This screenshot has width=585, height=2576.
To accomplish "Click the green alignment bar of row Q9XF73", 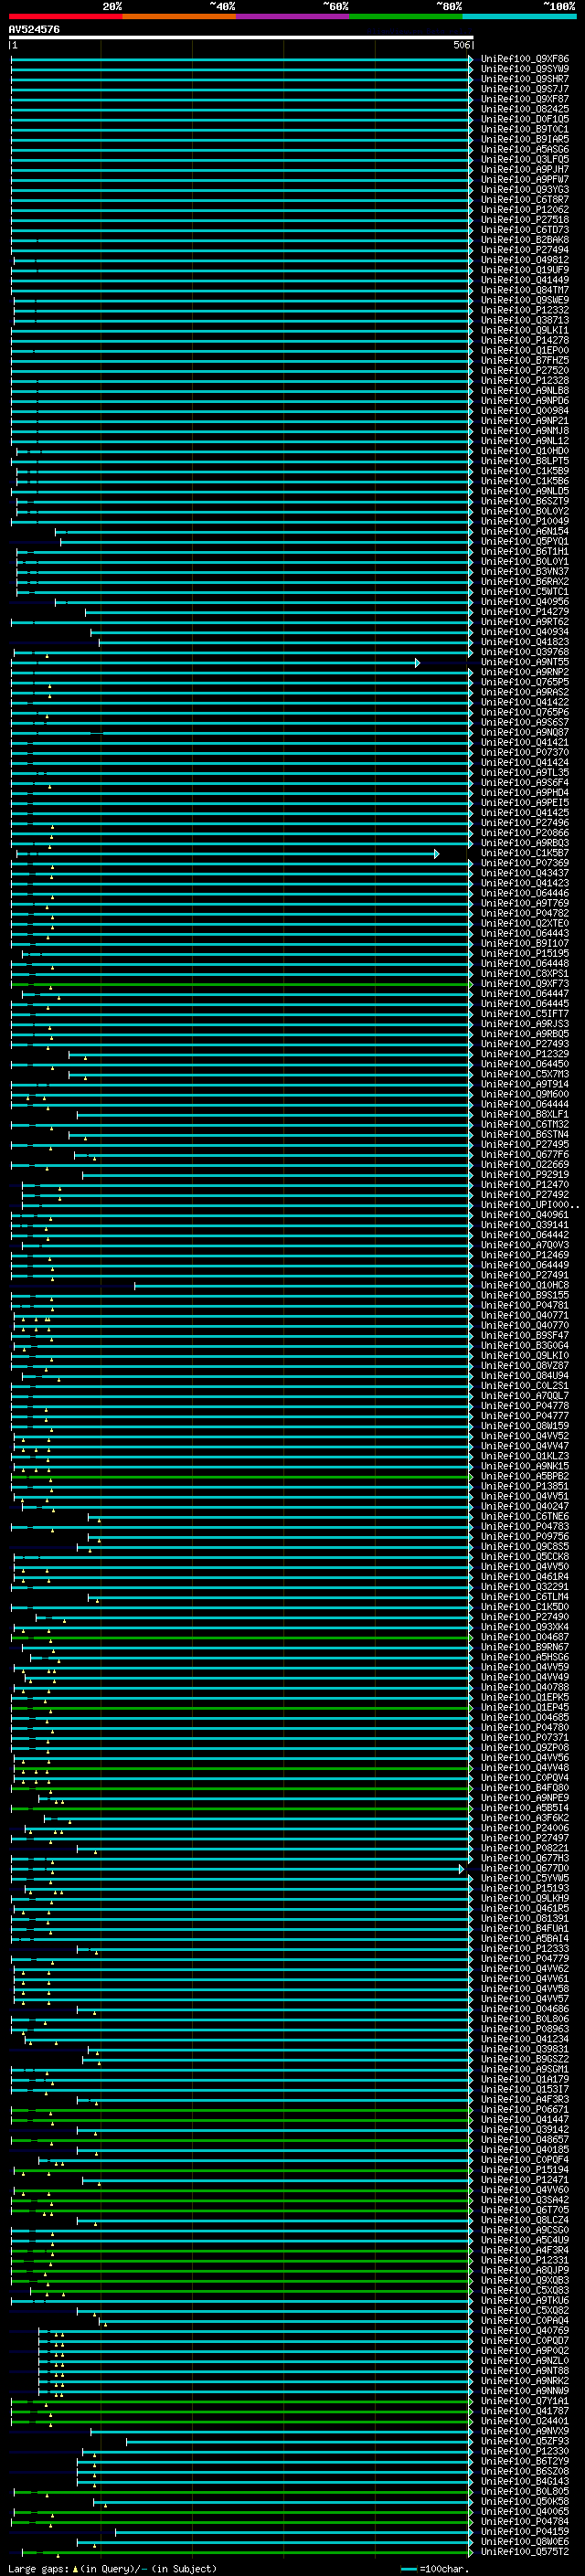I will [241, 984].
